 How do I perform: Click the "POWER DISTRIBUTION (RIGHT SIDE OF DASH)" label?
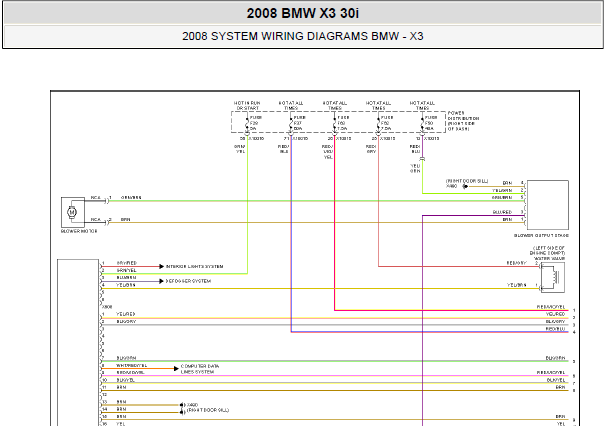click(x=463, y=121)
